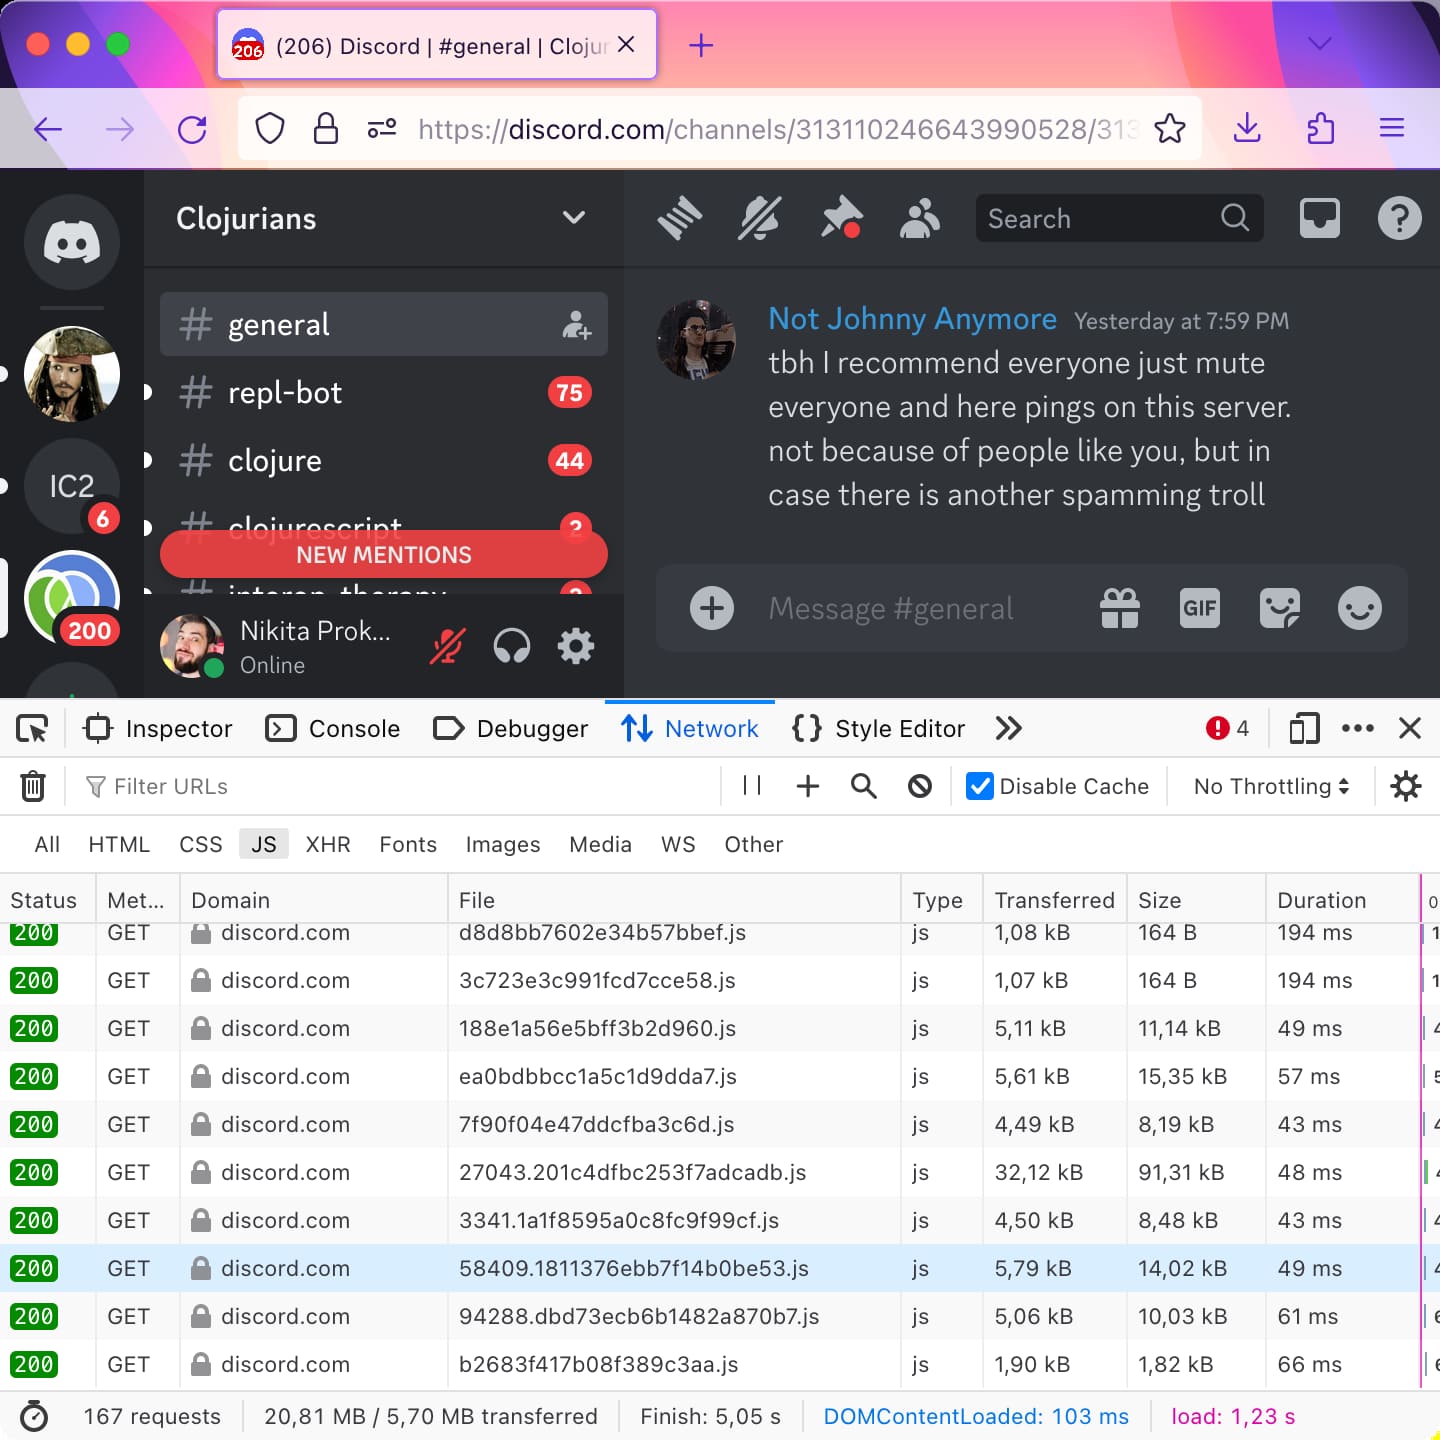This screenshot has height=1440, width=1440.
Task: Open the gift menu in the message bar
Action: pyautogui.click(x=1119, y=608)
